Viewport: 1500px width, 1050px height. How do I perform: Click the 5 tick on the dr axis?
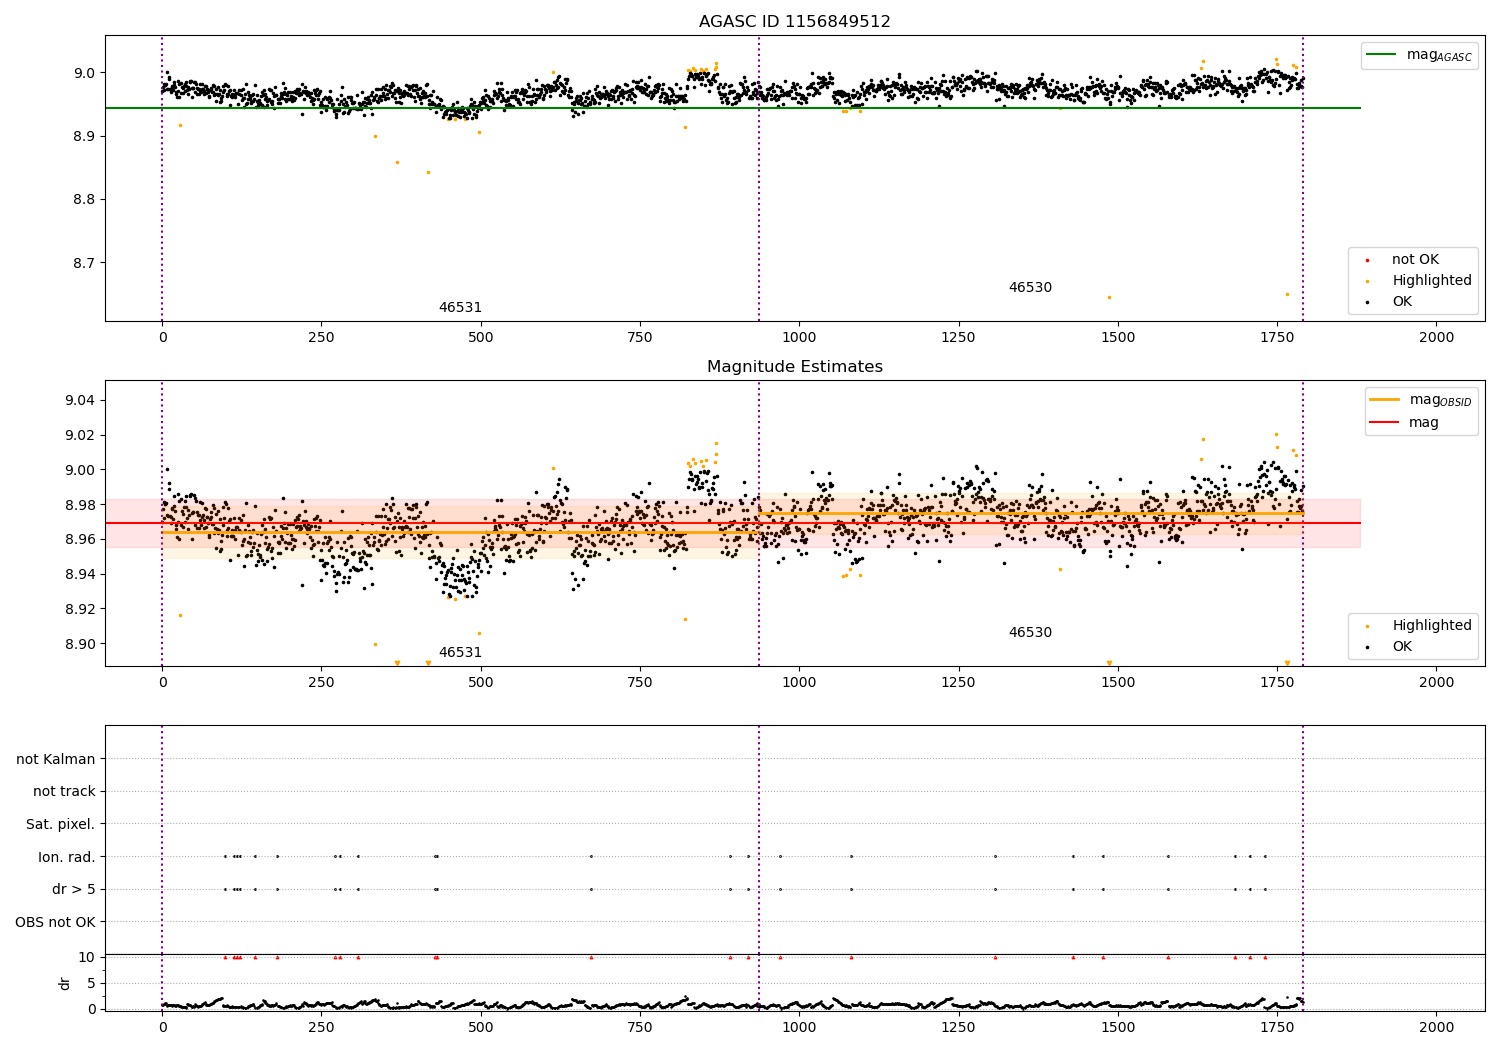(x=91, y=983)
